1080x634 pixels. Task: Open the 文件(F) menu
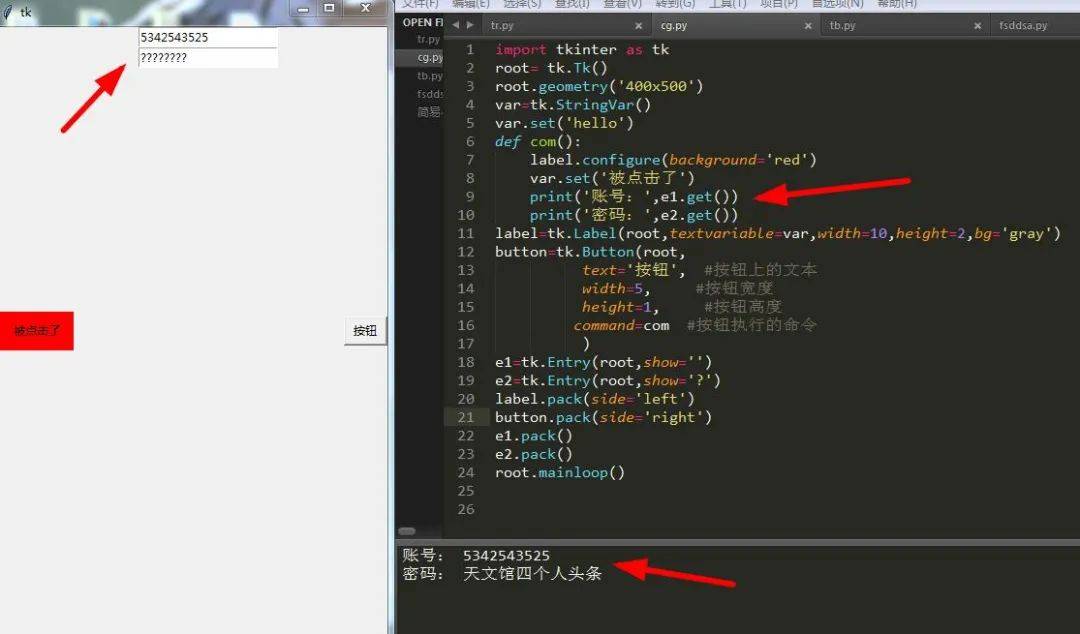(420, 4)
